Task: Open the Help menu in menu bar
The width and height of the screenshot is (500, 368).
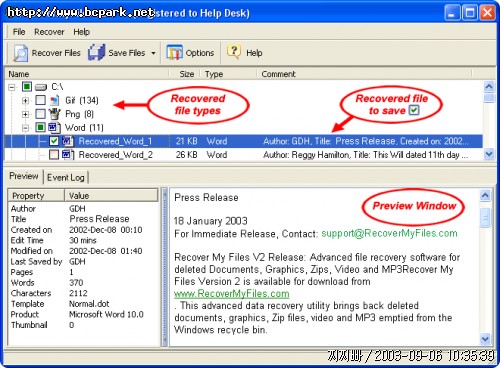Action: (81, 32)
